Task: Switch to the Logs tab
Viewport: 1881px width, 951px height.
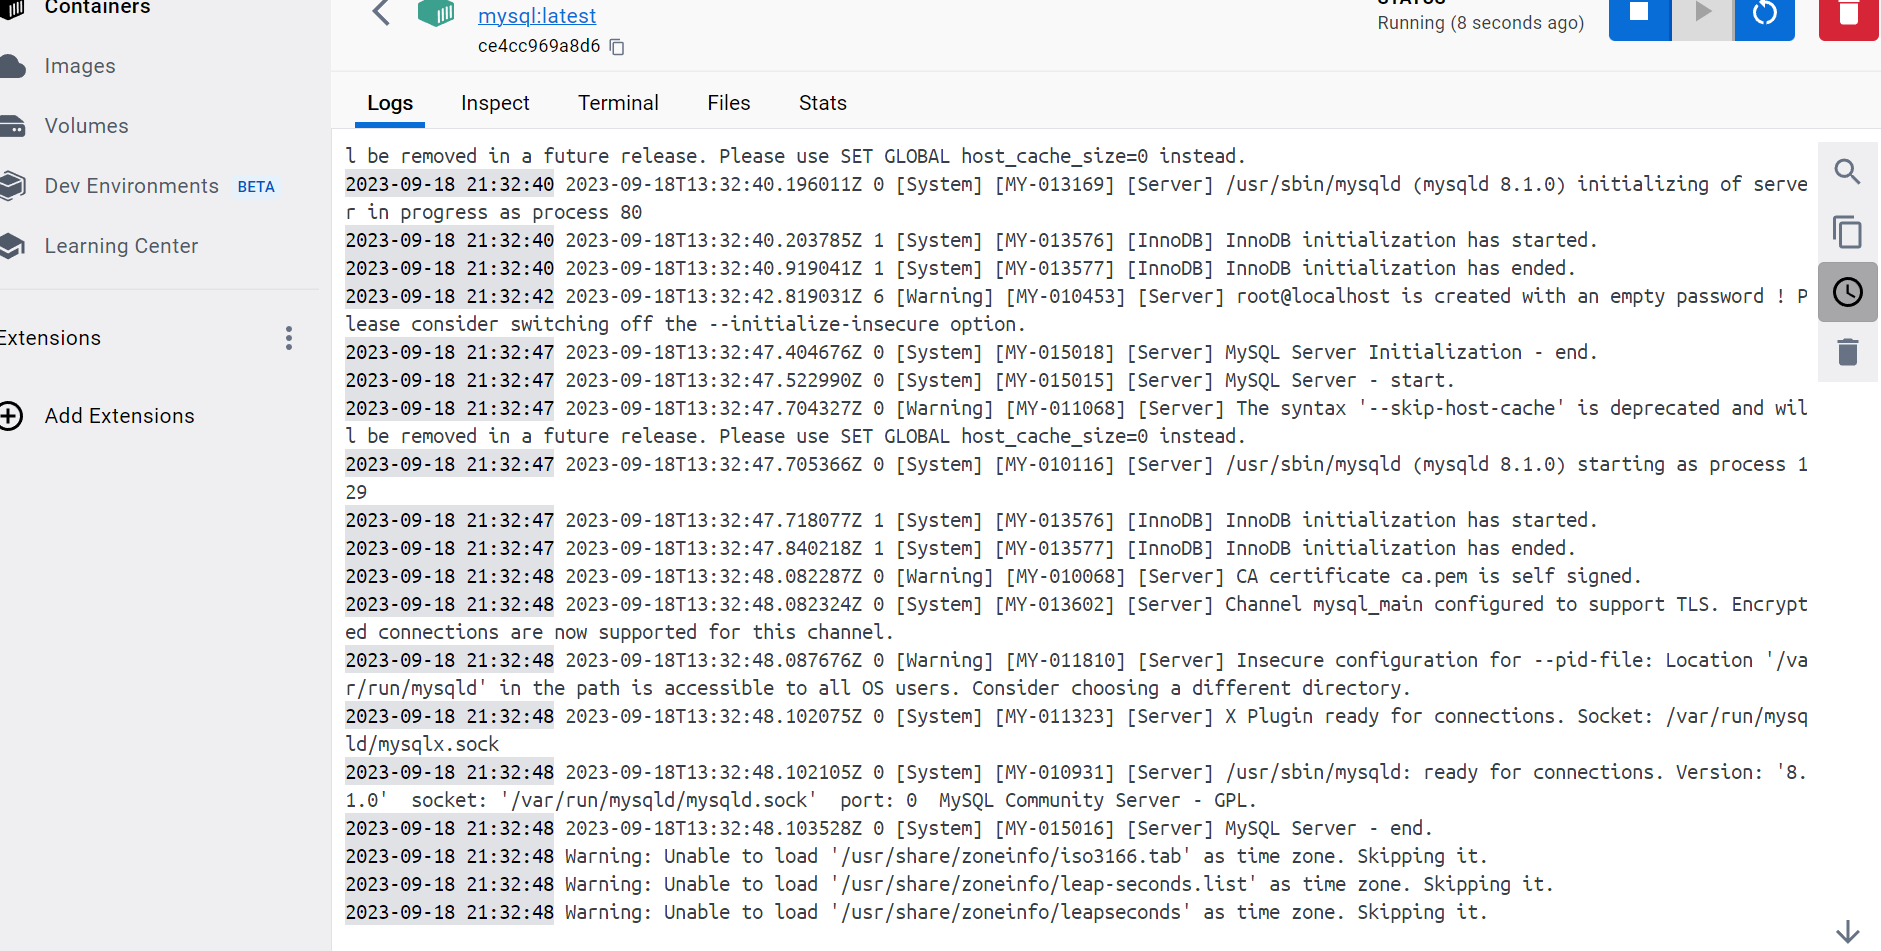Action: tap(390, 103)
